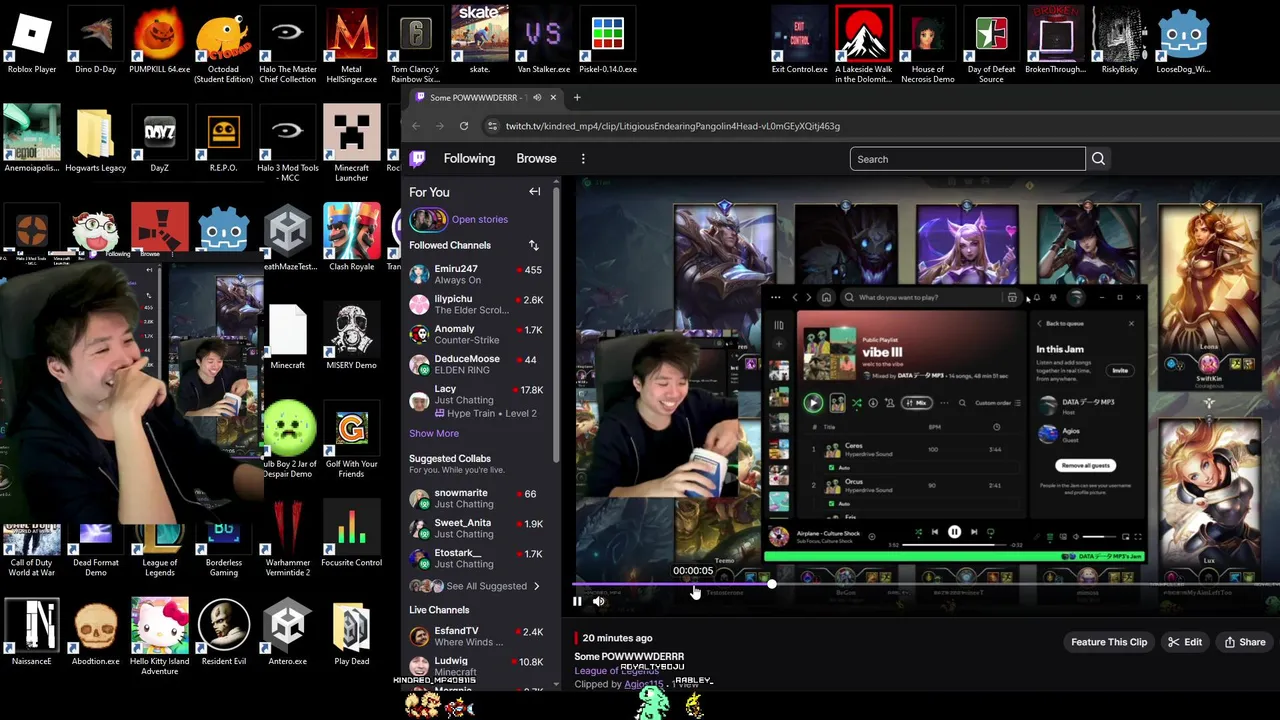Reload the Twitch page

tap(464, 126)
